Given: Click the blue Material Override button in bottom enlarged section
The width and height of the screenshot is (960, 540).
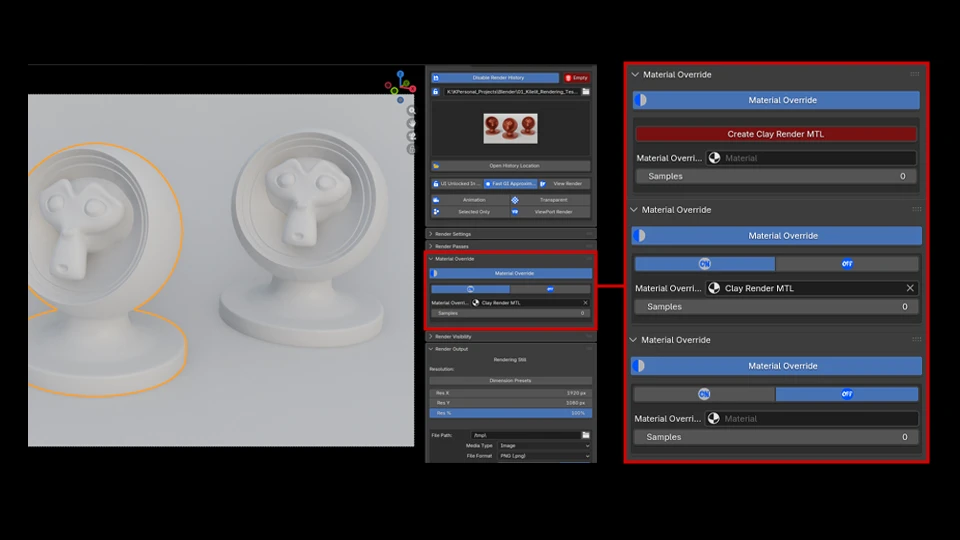Looking at the screenshot, I should [x=776, y=366].
